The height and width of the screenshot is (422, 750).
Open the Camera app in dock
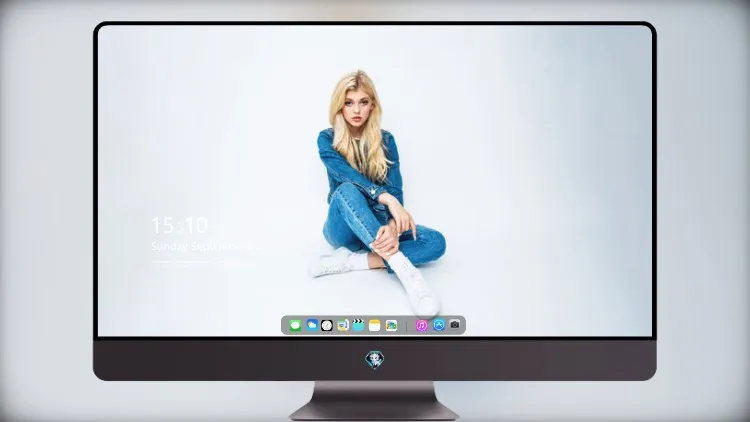[455, 325]
